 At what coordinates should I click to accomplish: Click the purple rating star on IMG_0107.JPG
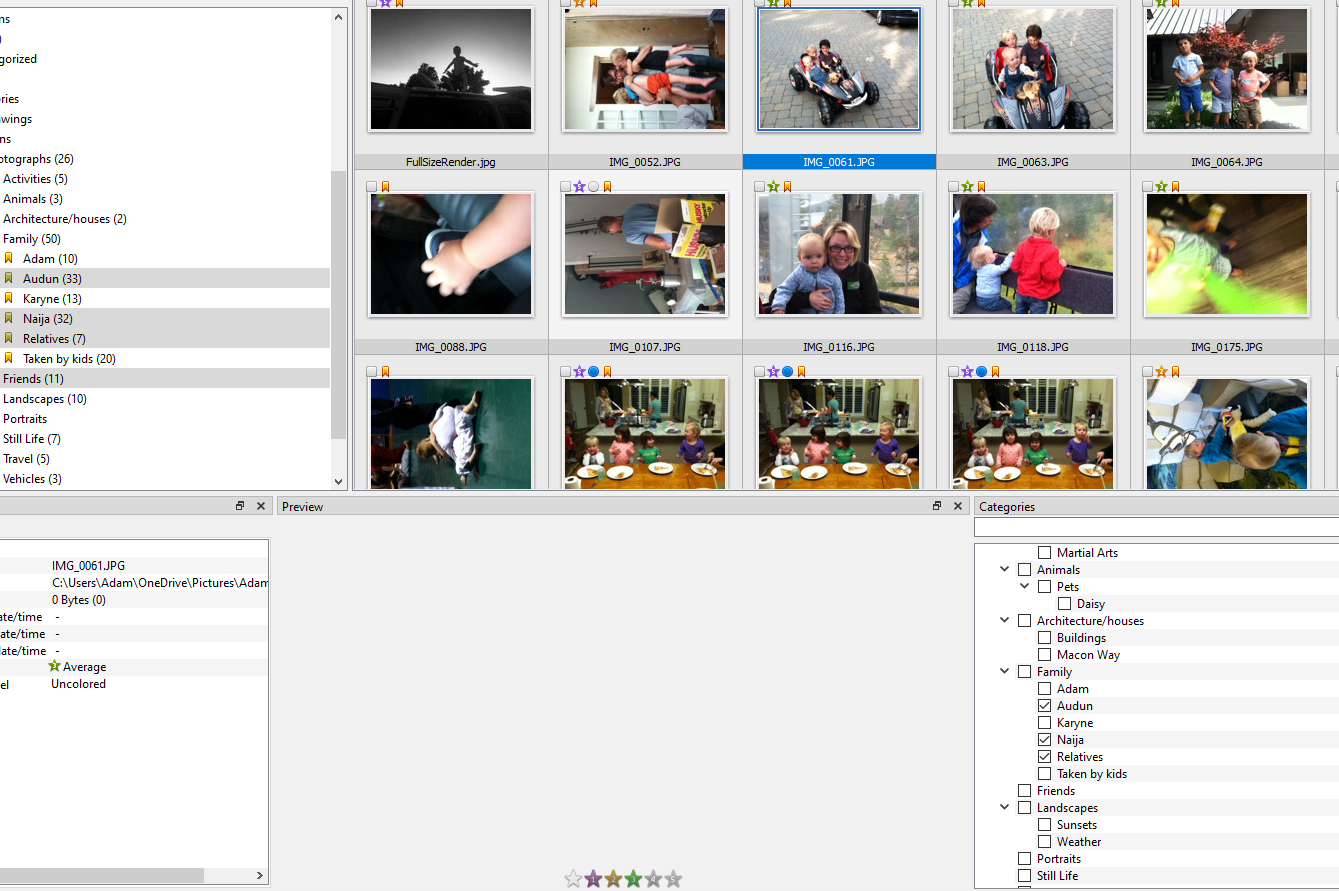pyautogui.click(x=579, y=187)
